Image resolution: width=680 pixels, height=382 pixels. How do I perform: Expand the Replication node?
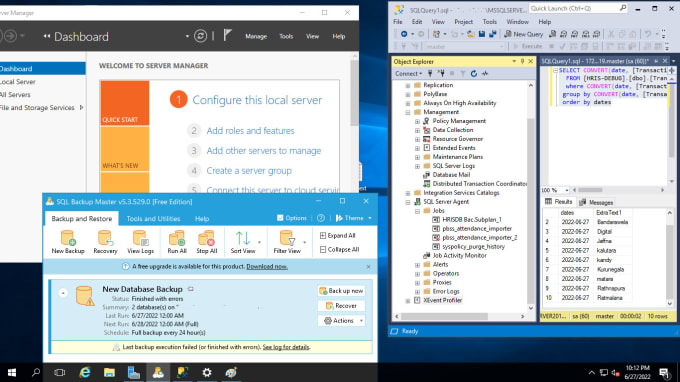(x=408, y=85)
